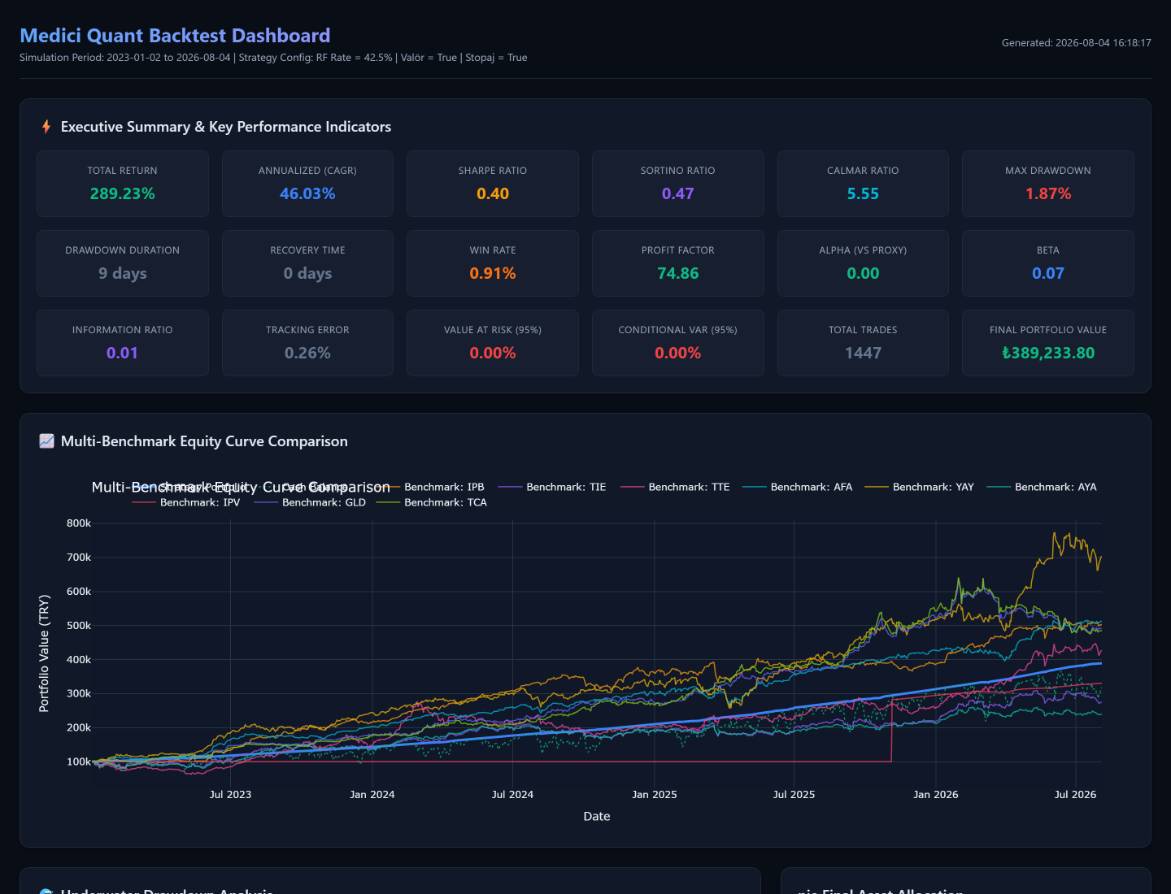
Task: Toggle the Benchmark: YAY legend entry
Action: pyautogui.click(x=919, y=487)
